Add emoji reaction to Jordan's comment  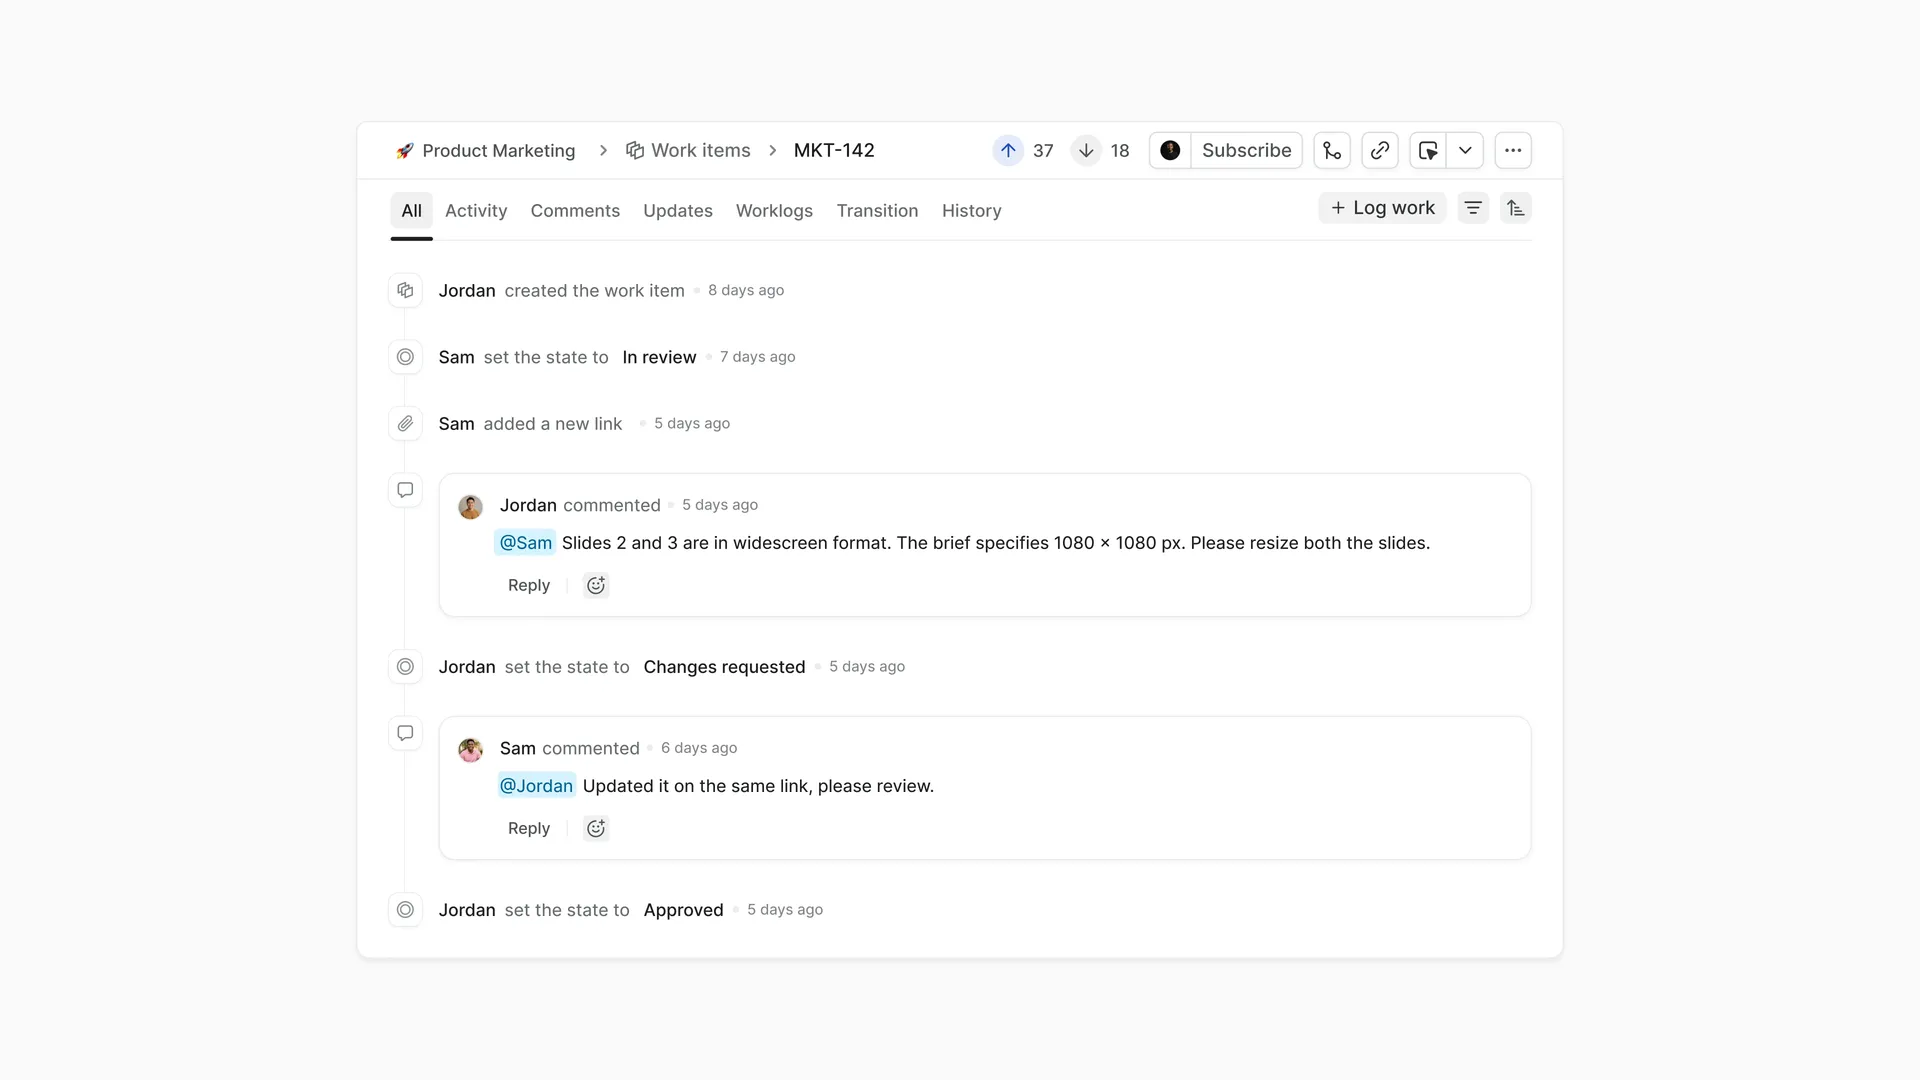(596, 585)
